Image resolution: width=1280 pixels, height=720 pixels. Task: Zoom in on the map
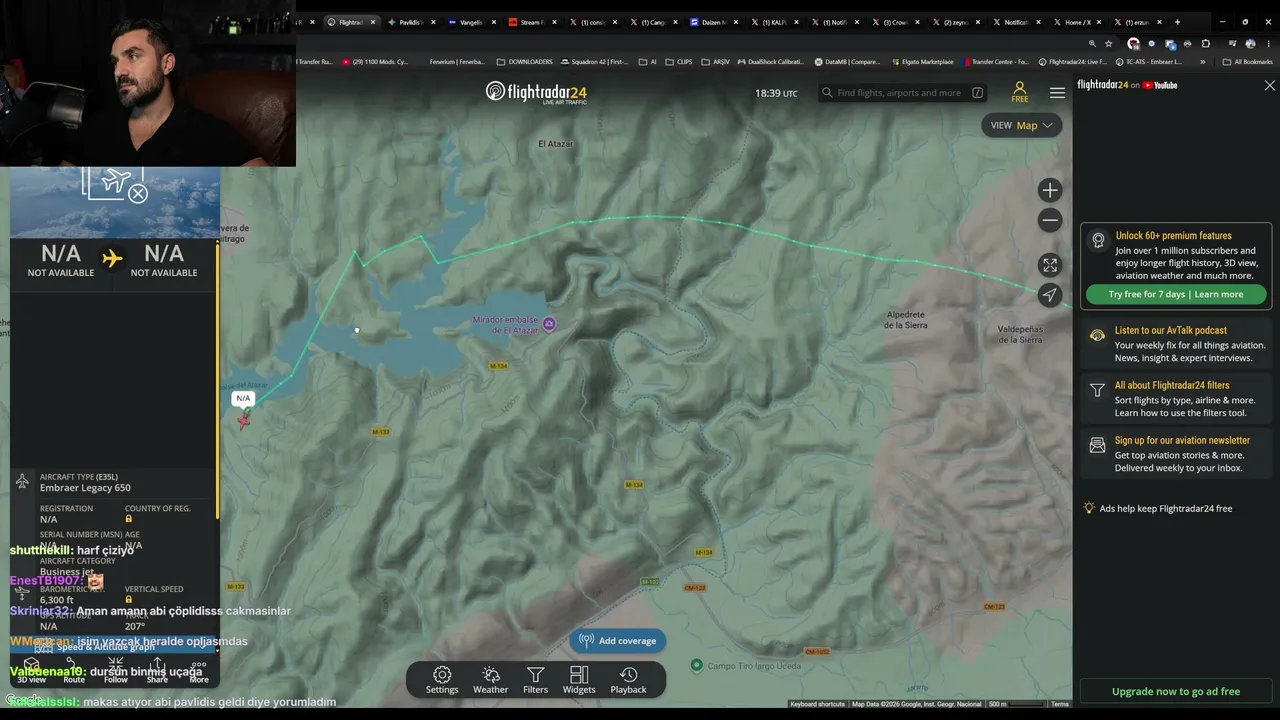[x=1049, y=190]
